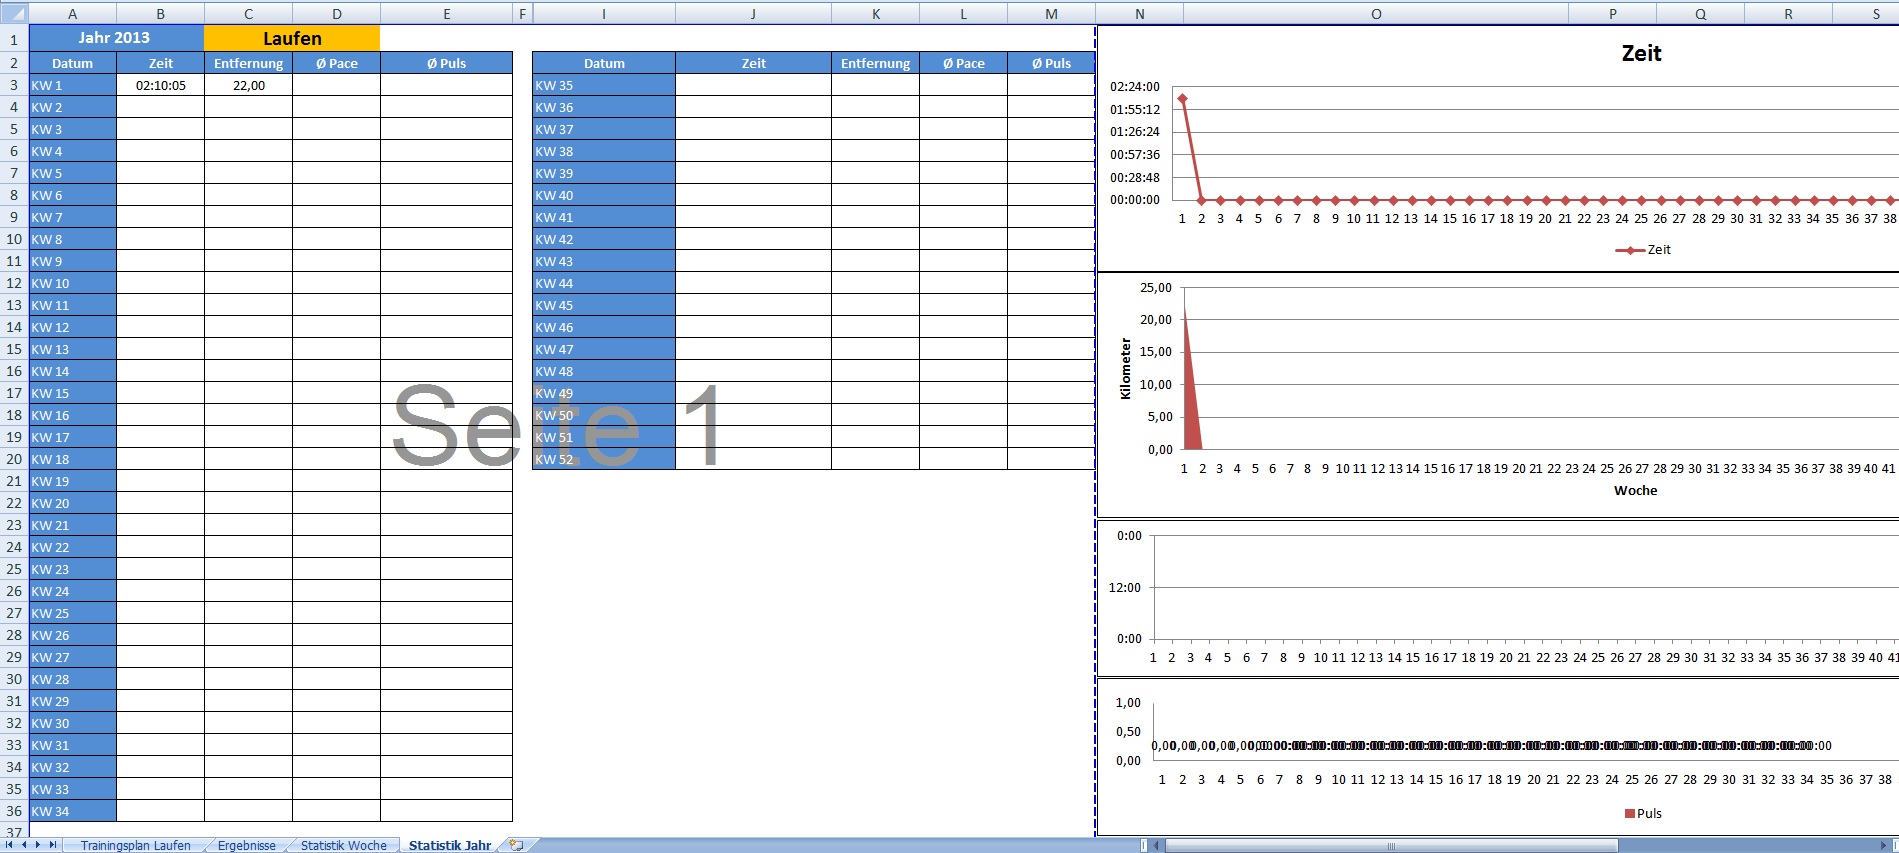Select the orange Laufen title cell
Screen dimensions: 1899x853
point(292,38)
